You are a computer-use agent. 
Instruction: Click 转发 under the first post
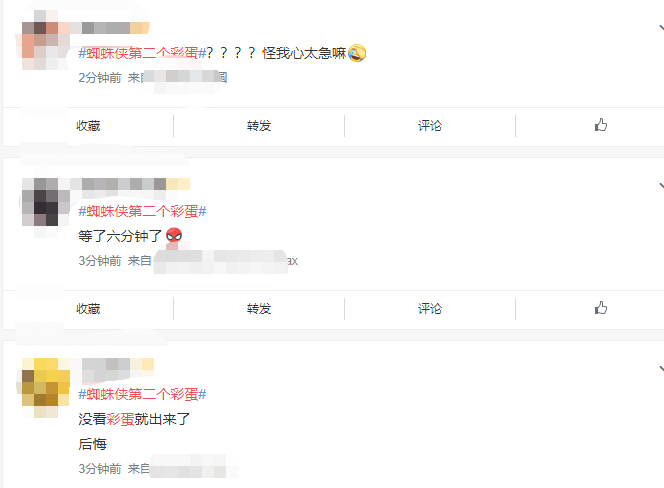[259, 126]
